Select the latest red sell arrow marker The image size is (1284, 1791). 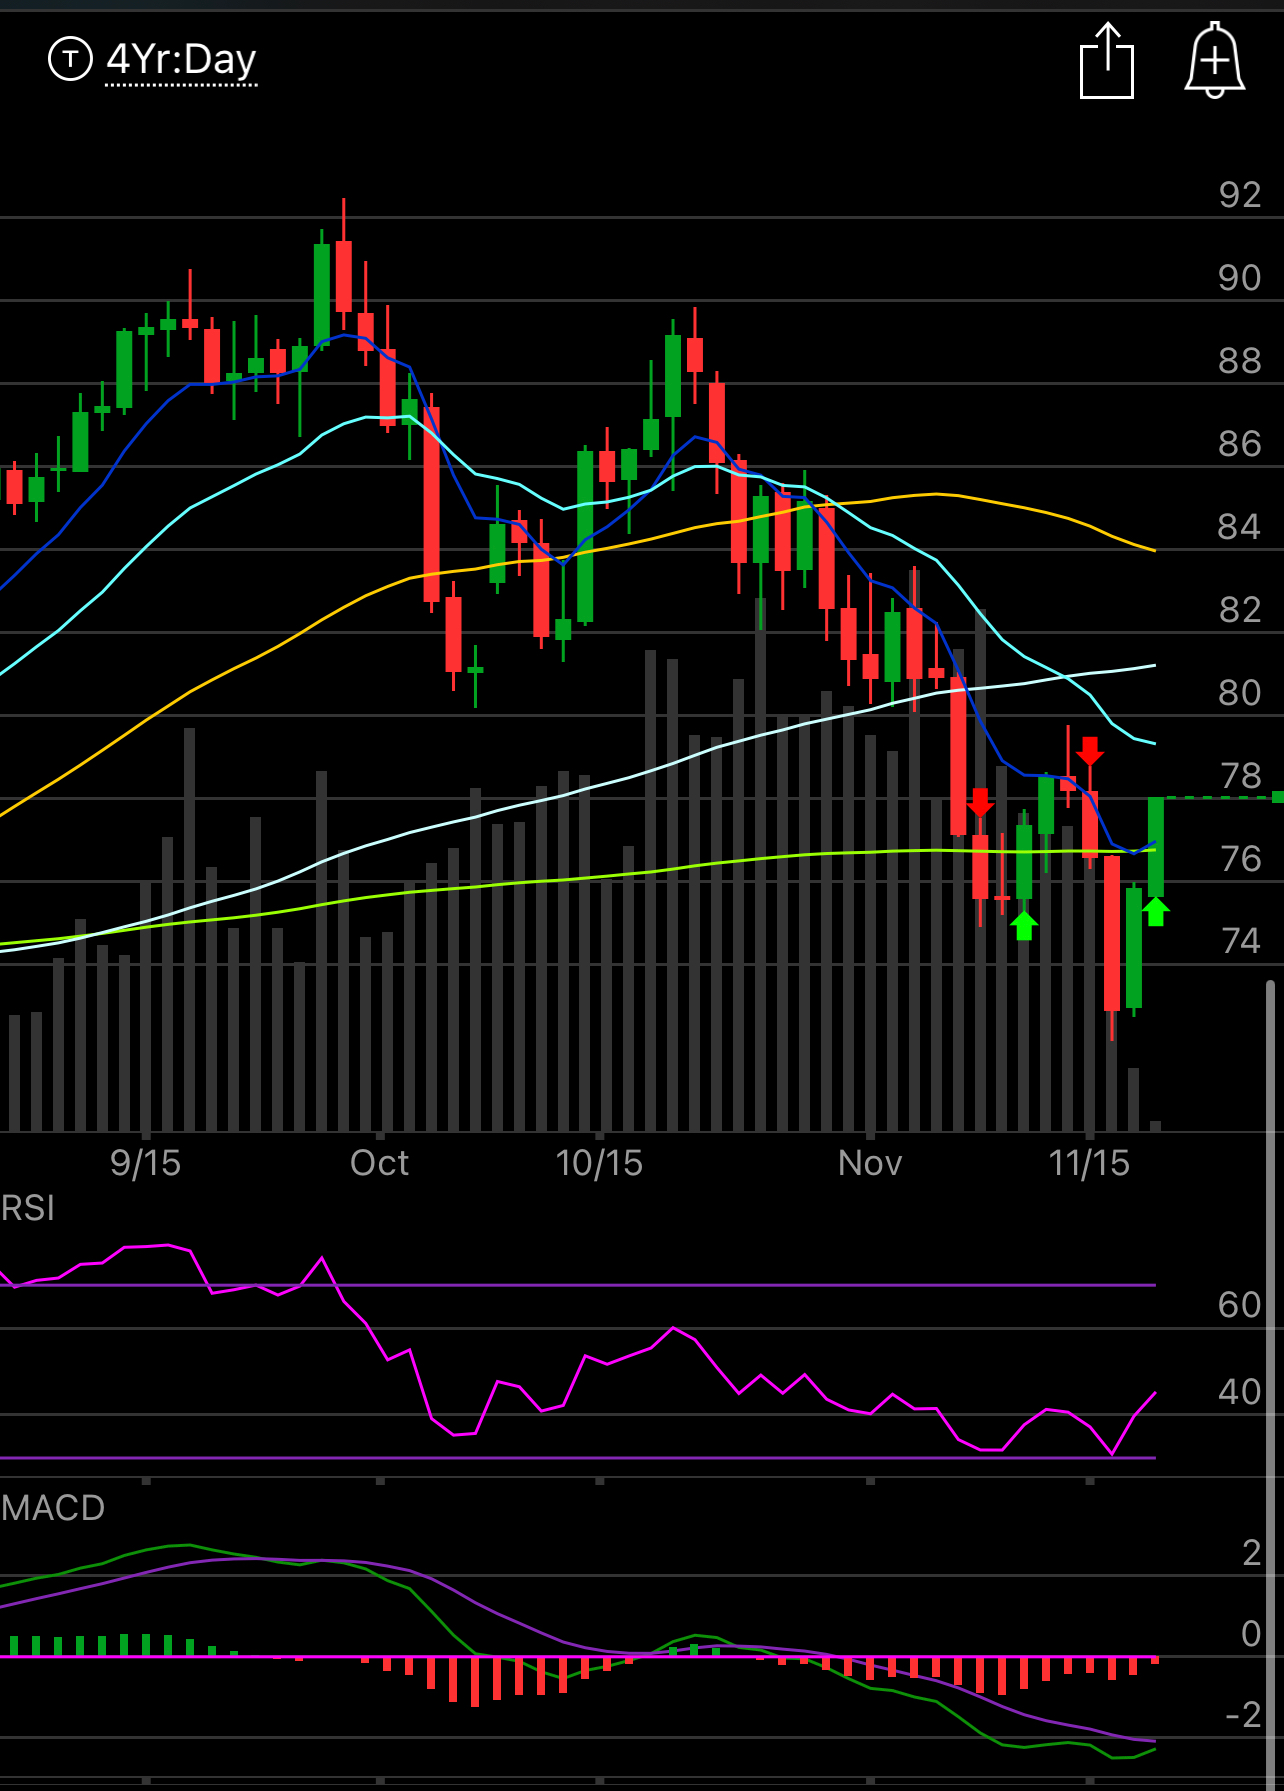click(1090, 751)
